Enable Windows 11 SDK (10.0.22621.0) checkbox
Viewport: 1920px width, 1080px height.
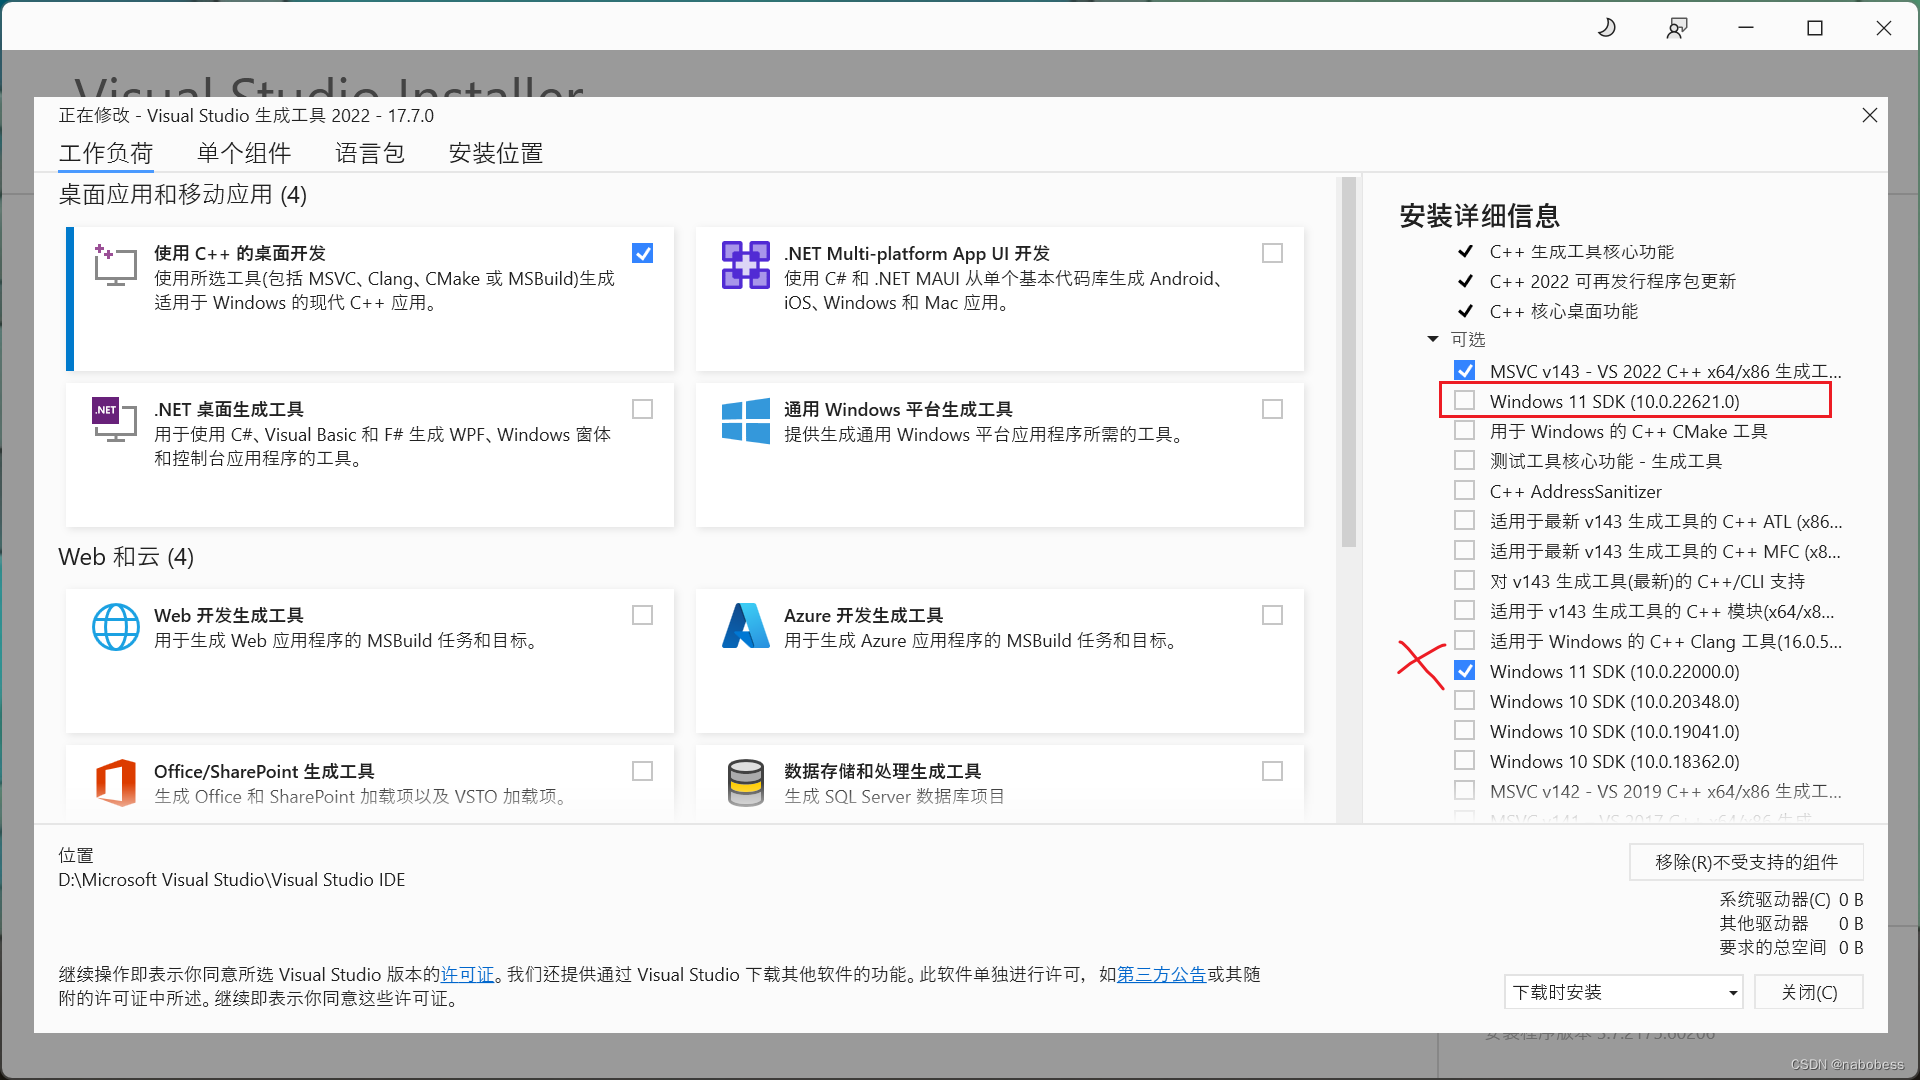click(x=1464, y=401)
